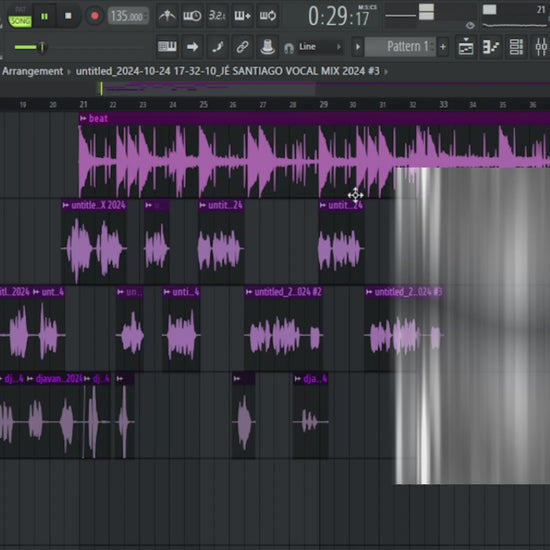Click the playlist overview scrollbar strip
Screen dimensions: 550x550
click(x=275, y=89)
